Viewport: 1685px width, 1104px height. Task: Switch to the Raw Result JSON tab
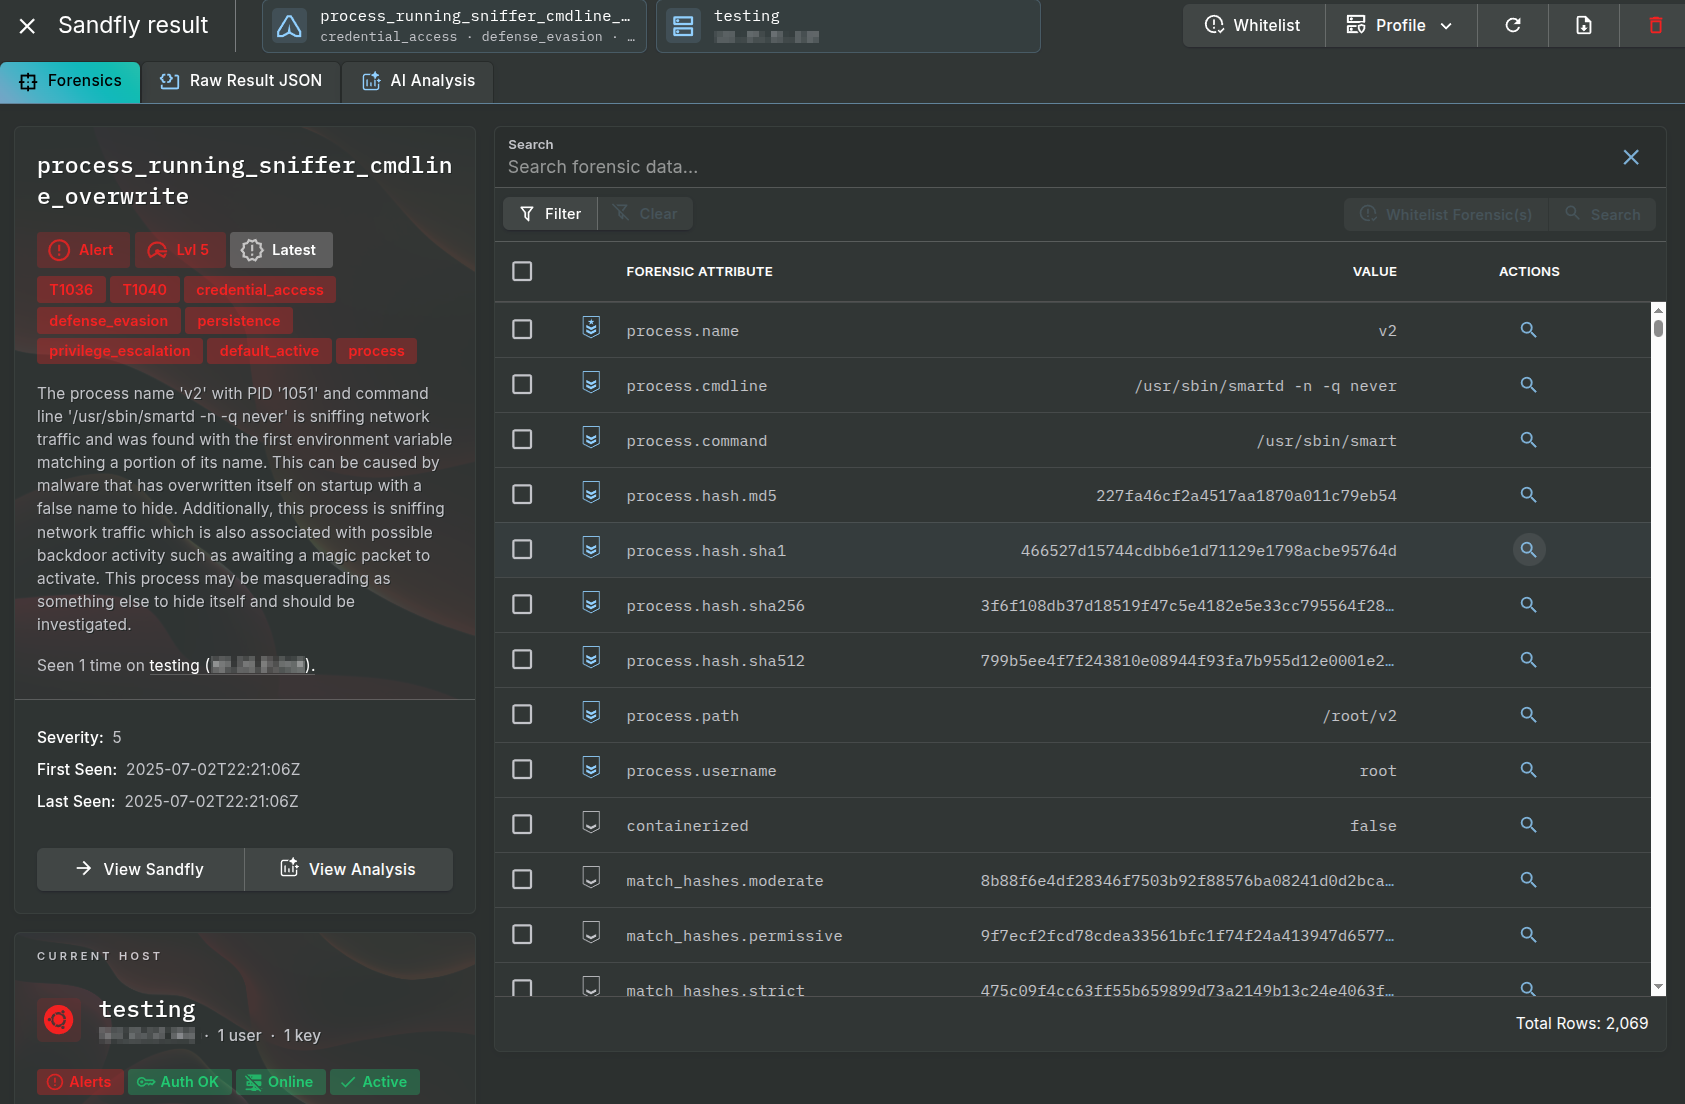pyautogui.click(x=241, y=81)
